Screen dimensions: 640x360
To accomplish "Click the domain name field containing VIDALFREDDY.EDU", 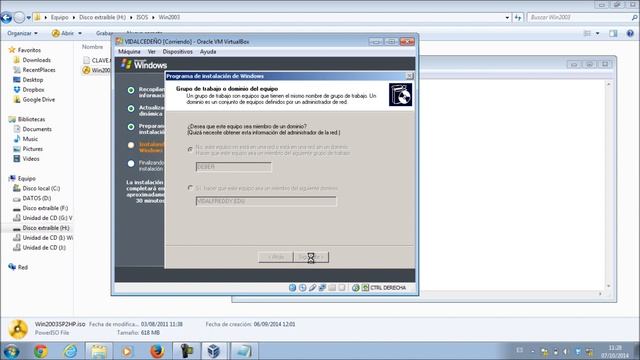I will pyautogui.click(x=266, y=201).
